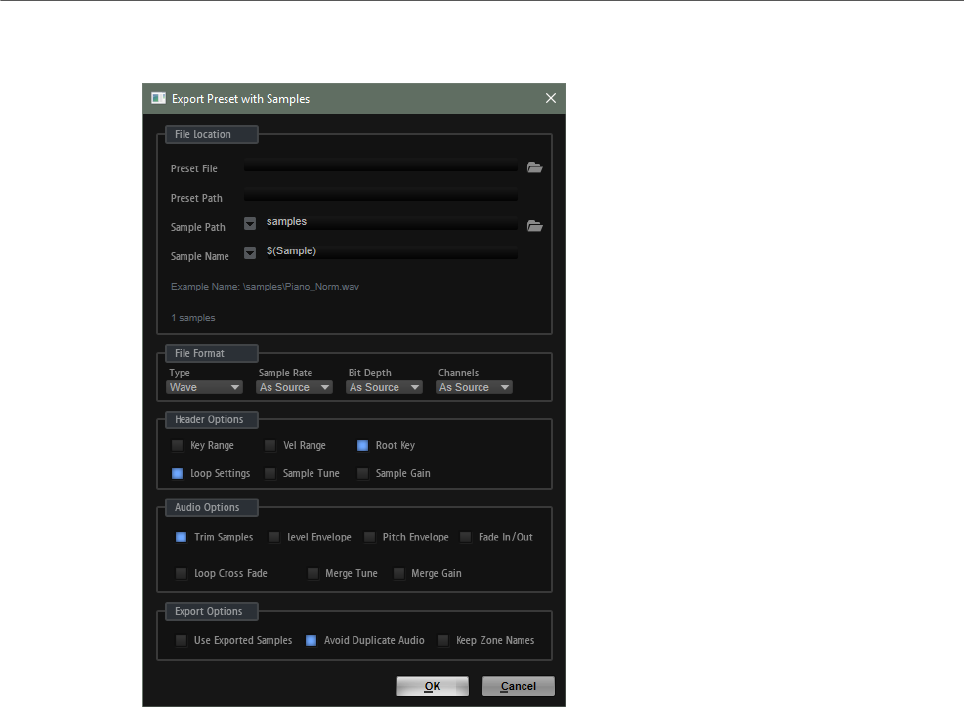Disable the Loop Settings checkbox
Screen dimensions: 964x707
point(178,473)
